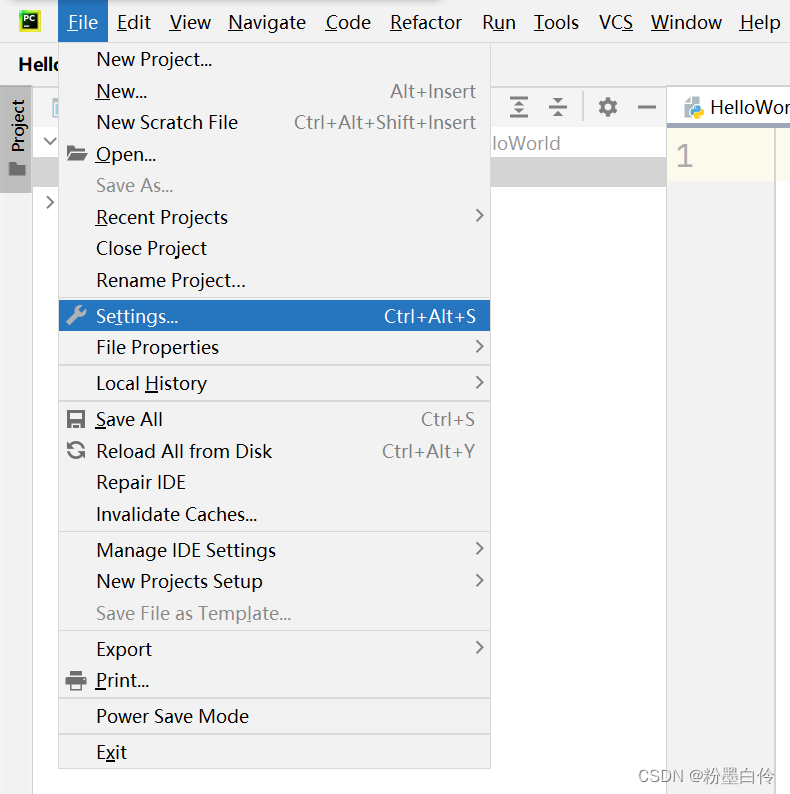Click the Print printer icon
The height and width of the screenshot is (794, 790).
[x=76, y=680]
